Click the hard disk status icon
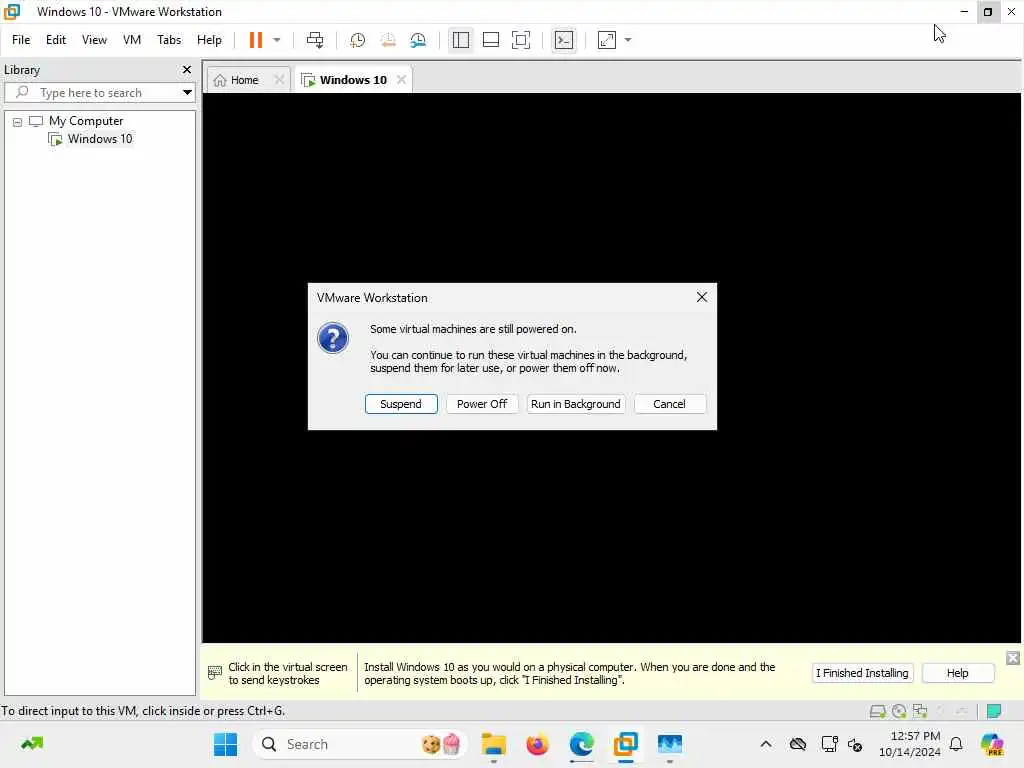The height and width of the screenshot is (768, 1024). tap(878, 711)
